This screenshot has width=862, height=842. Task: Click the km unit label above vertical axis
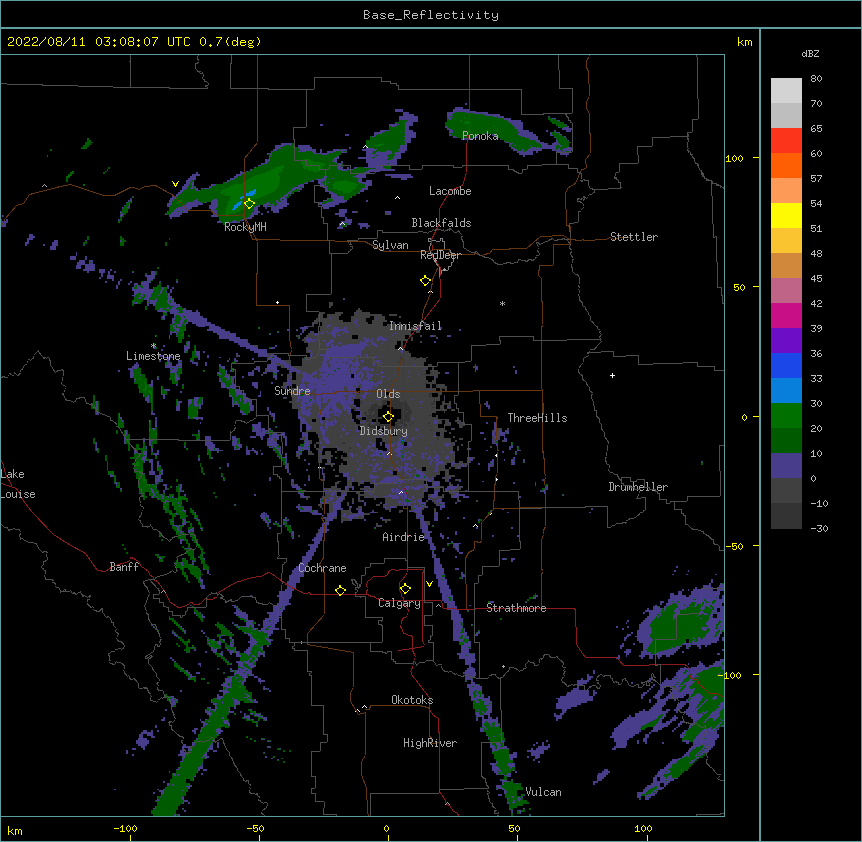(x=744, y=42)
